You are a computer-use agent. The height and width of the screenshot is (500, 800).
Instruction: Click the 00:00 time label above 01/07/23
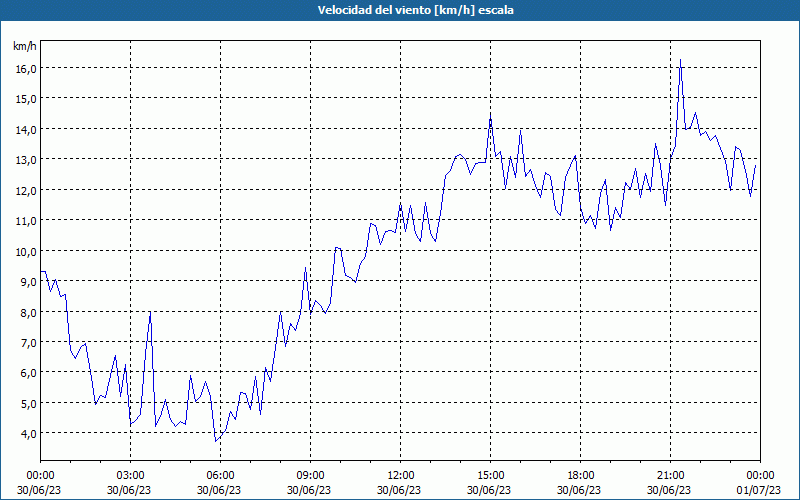[759, 476]
